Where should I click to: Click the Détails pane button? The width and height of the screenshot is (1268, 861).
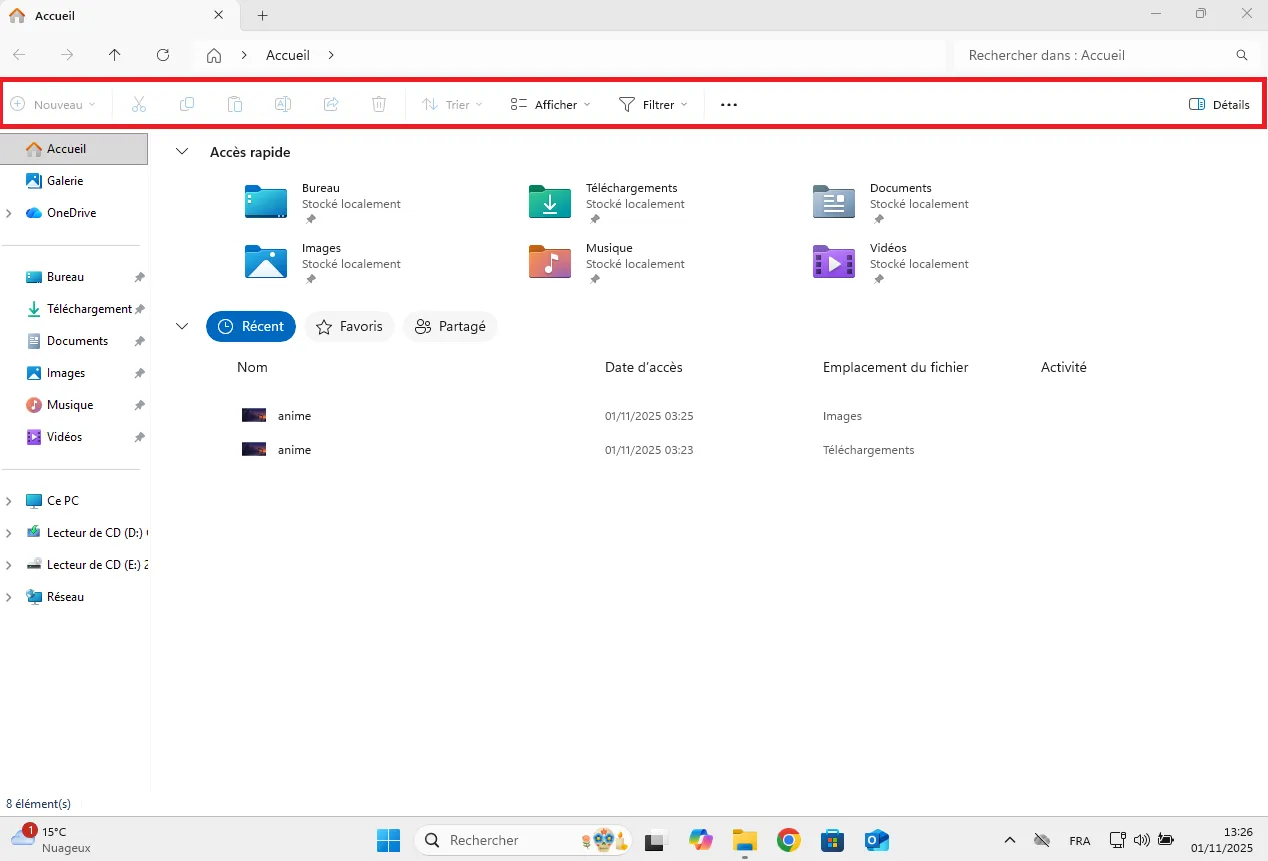pyautogui.click(x=1219, y=104)
